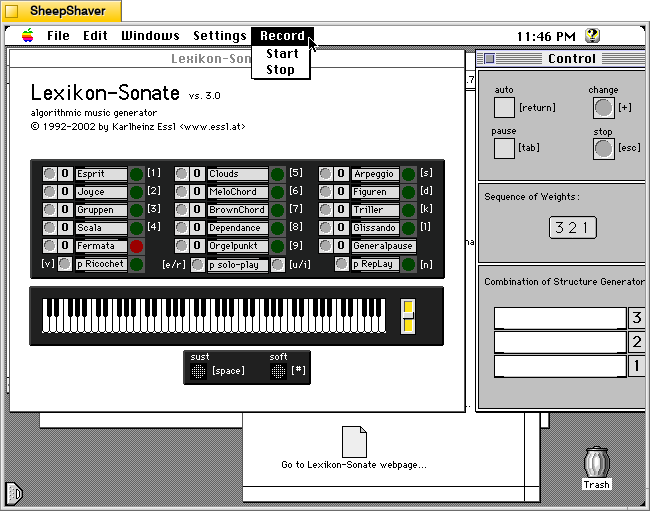Click the green indicator next to Glissando
This screenshot has height=511, width=650.
tap(408, 228)
